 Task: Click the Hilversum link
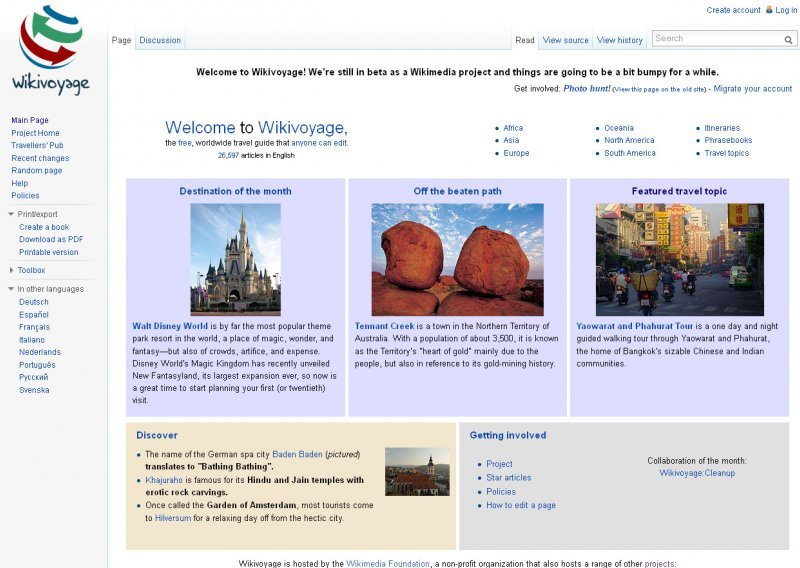[x=173, y=518]
